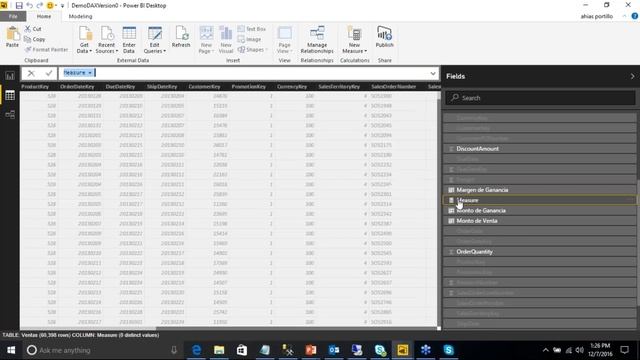The height and width of the screenshot is (360, 640).
Task: Open the Action Center notifications icon
Action: pos(624,350)
